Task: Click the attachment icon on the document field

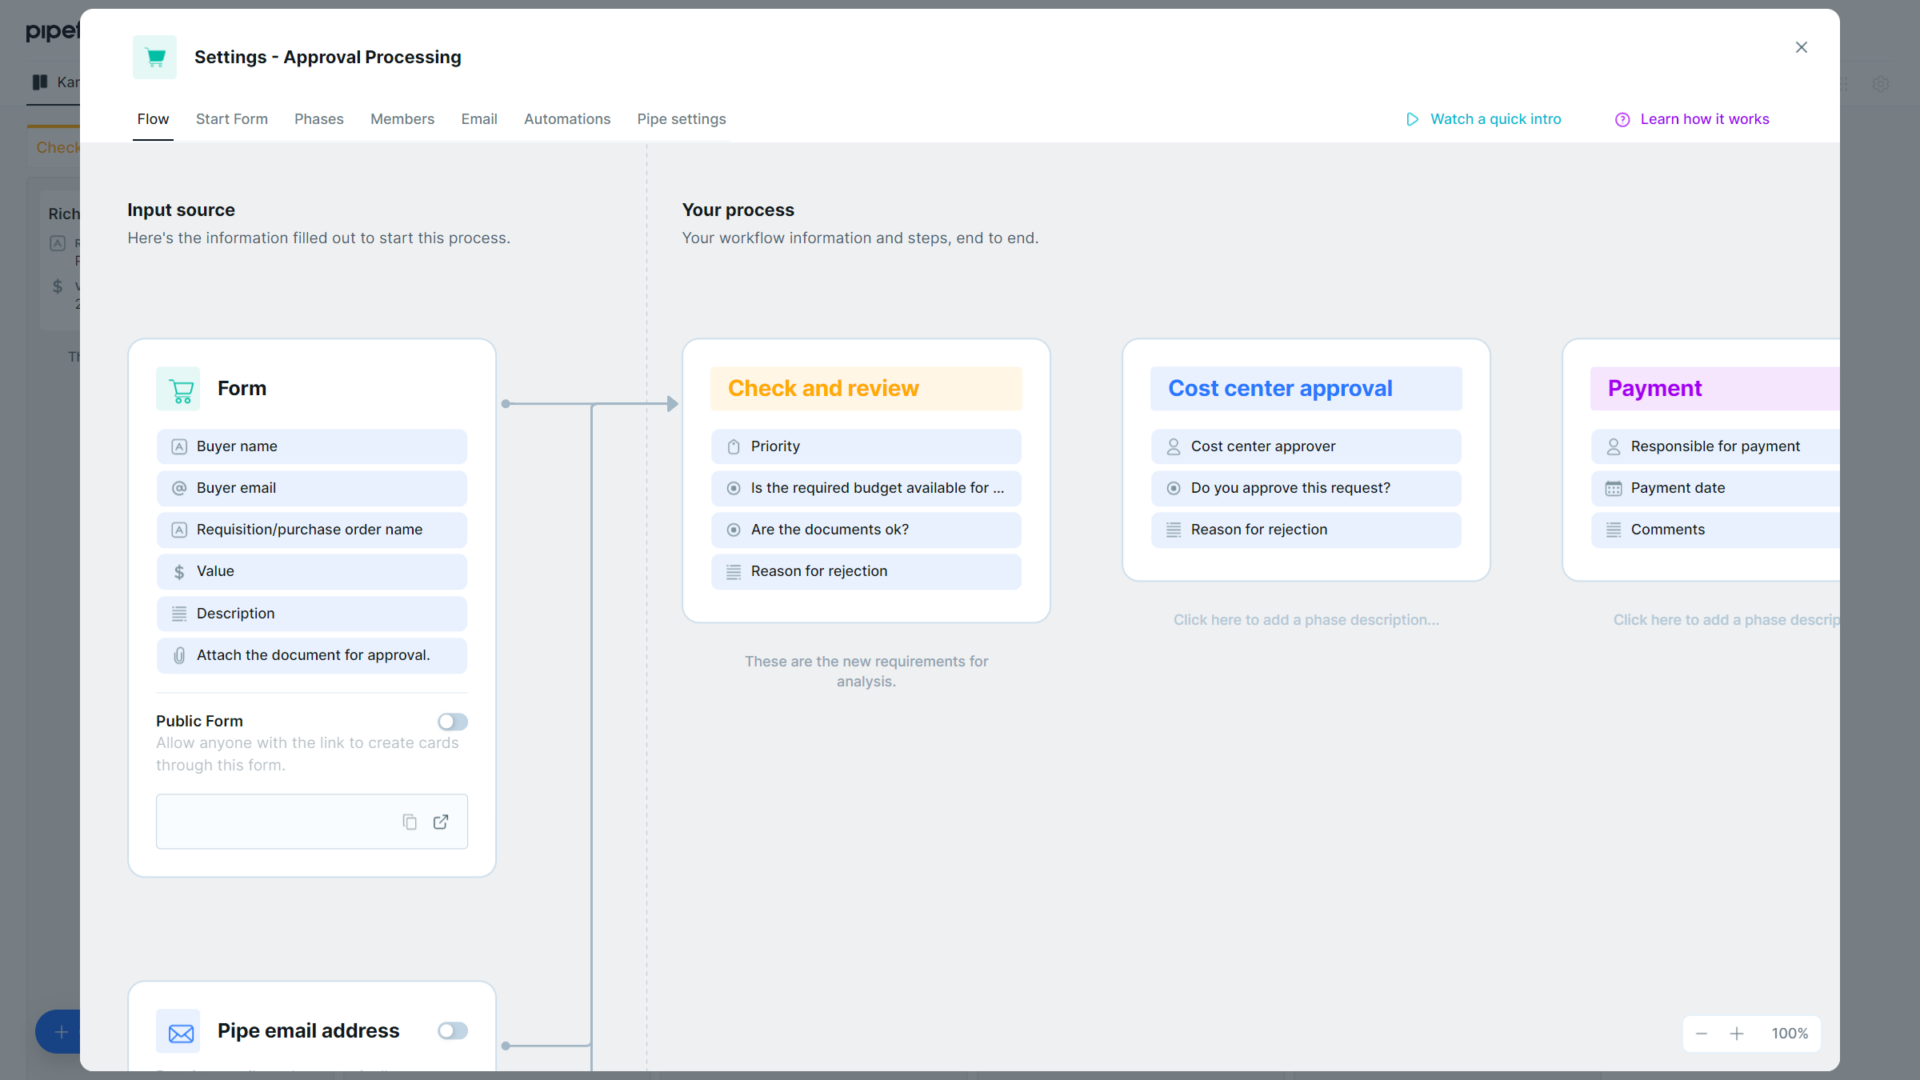Action: [x=179, y=655]
